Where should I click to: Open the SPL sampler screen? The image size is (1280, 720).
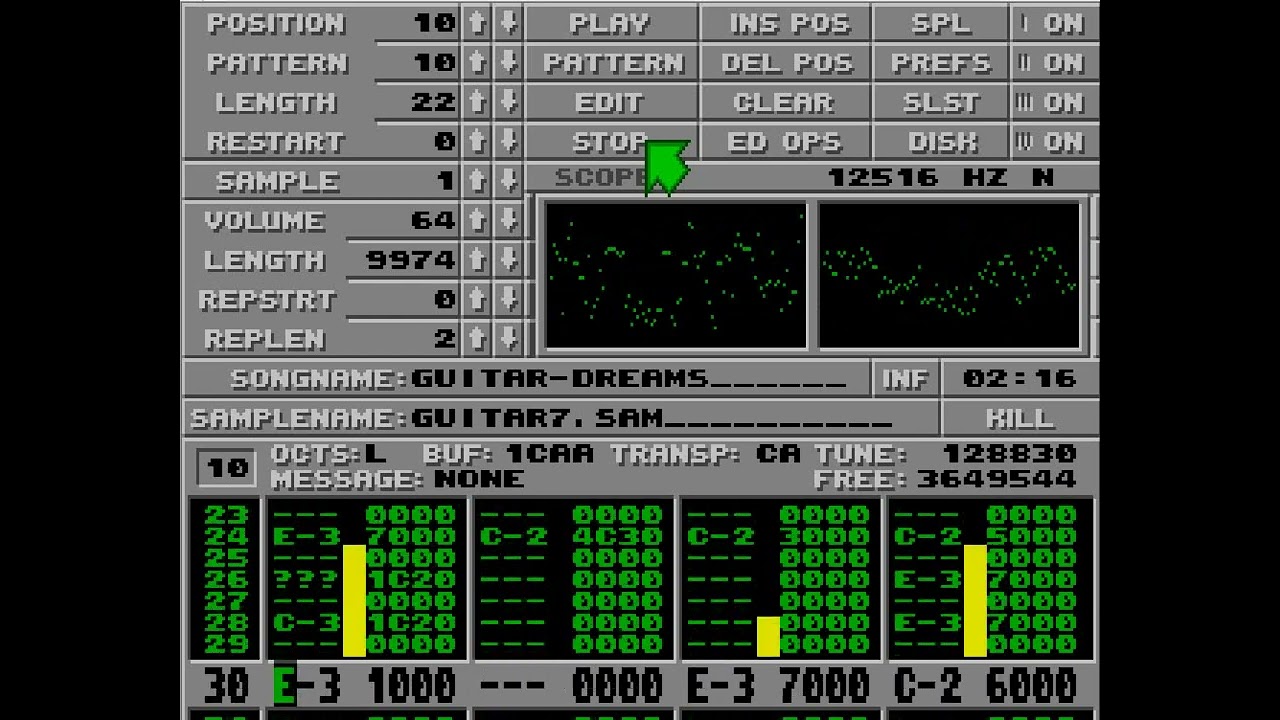tap(941, 23)
